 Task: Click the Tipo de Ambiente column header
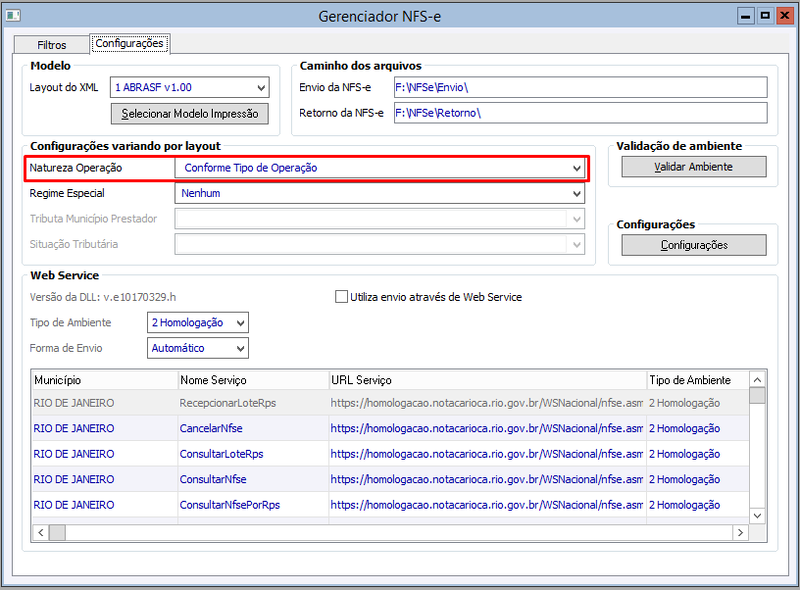[697, 380]
